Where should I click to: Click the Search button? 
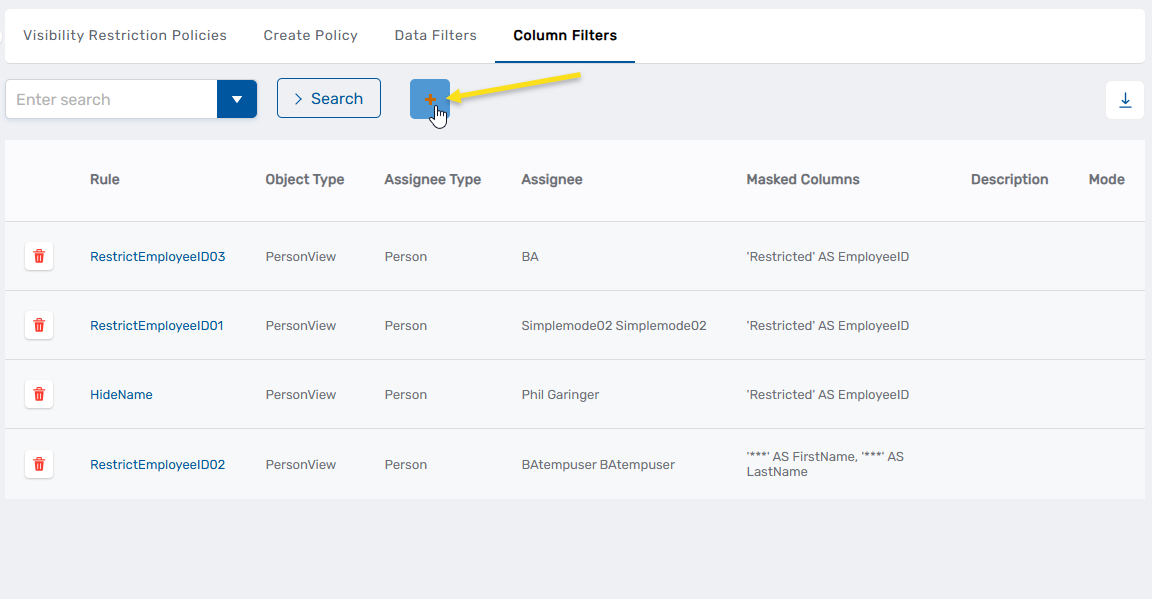(328, 98)
